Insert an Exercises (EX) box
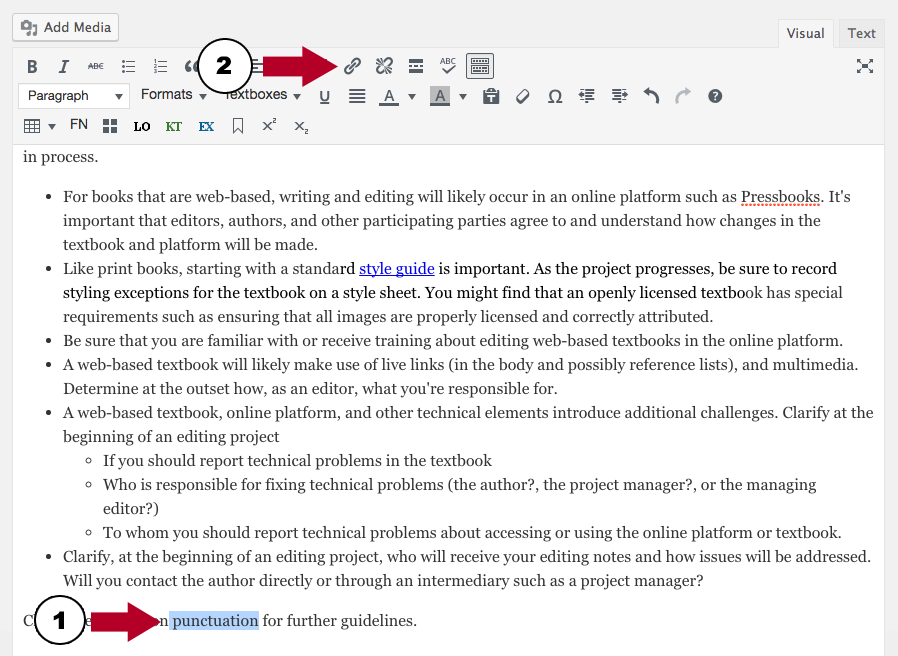This screenshot has height=656, width=898. [206, 127]
